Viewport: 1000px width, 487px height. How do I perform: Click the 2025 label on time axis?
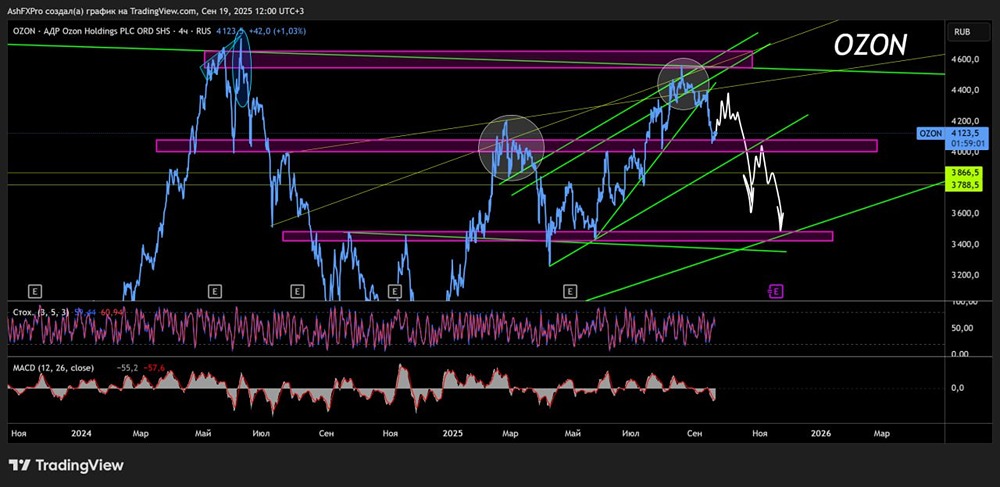pos(452,433)
